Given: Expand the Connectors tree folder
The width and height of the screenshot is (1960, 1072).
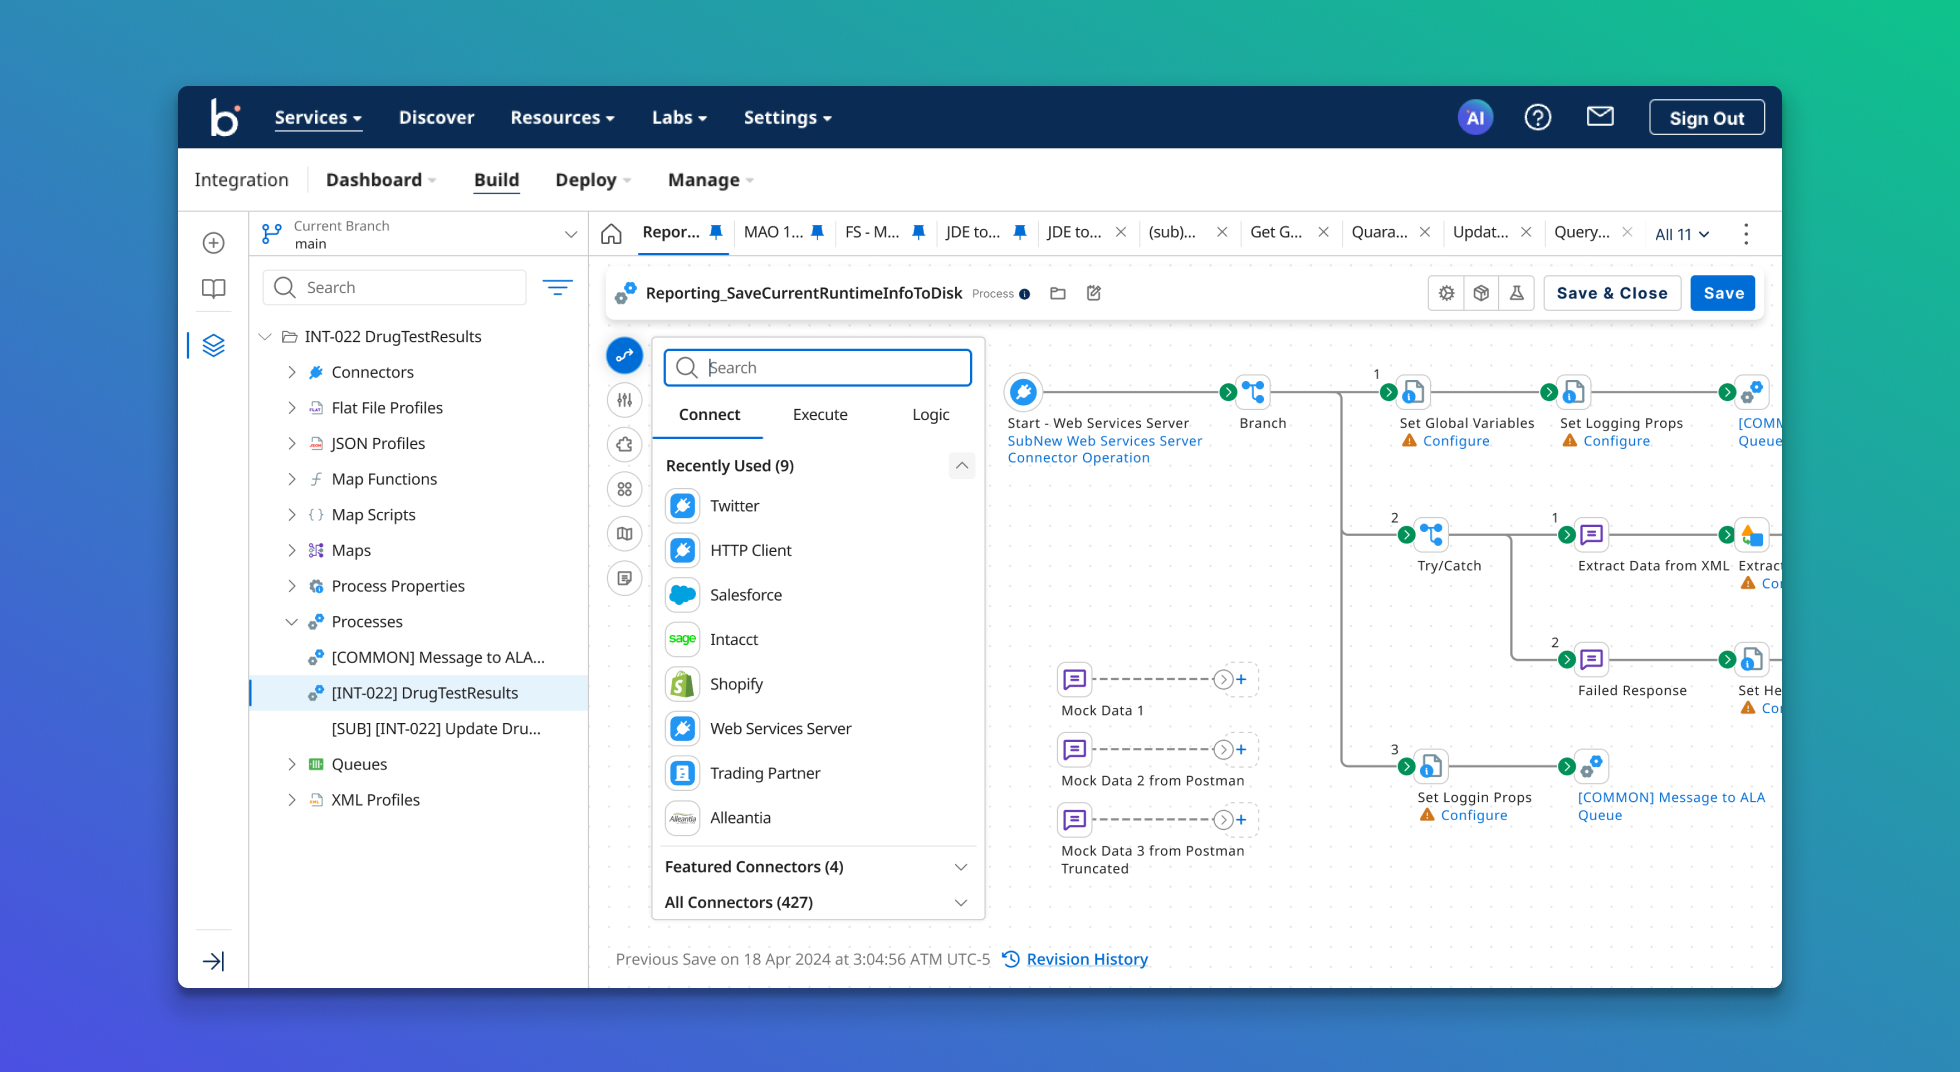Looking at the screenshot, I should tap(292, 372).
